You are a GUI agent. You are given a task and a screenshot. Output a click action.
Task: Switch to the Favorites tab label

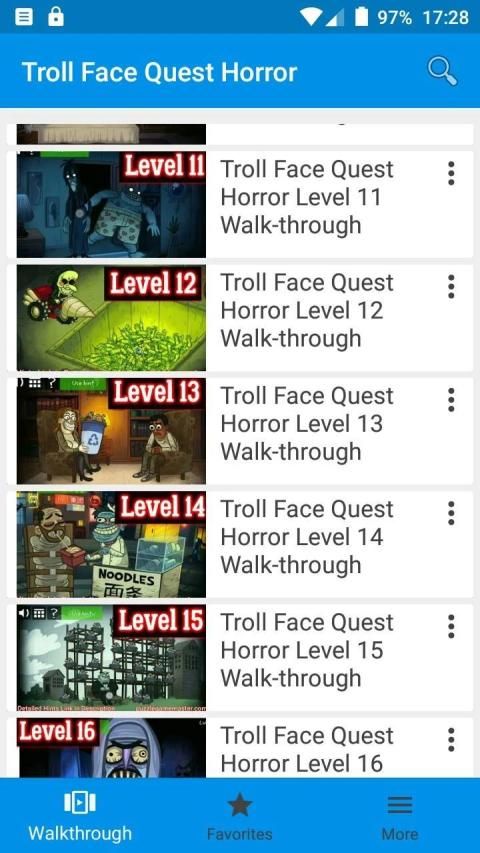coord(239,834)
